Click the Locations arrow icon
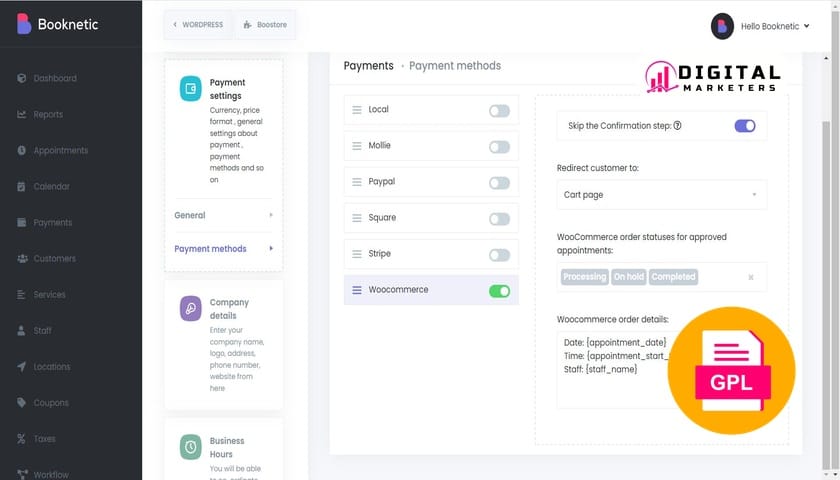This screenshot has height=480, width=840. click(x=21, y=367)
